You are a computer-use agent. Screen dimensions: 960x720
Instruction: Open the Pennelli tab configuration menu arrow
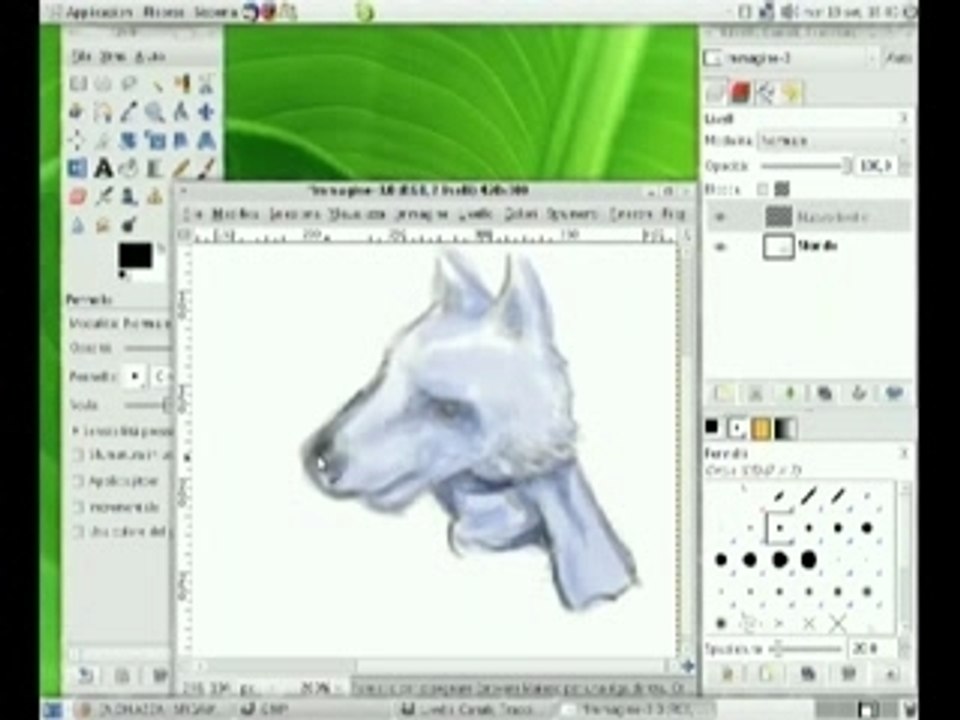tap(904, 454)
